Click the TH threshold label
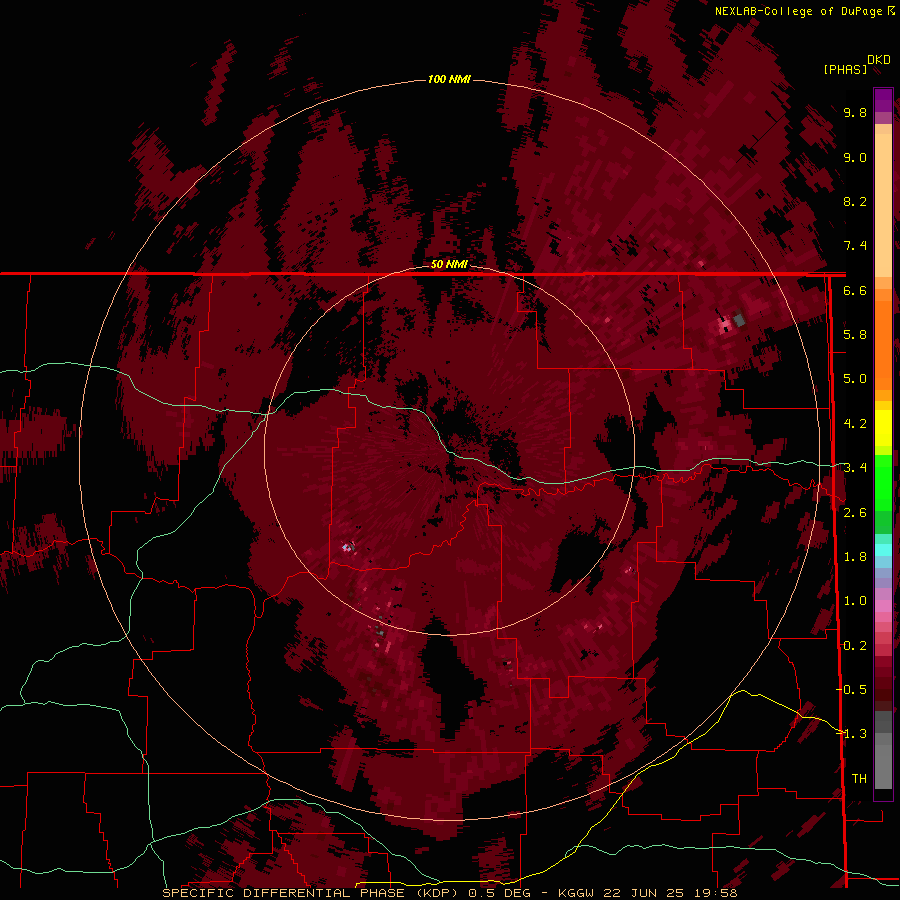This screenshot has height=900, width=900. tap(859, 779)
